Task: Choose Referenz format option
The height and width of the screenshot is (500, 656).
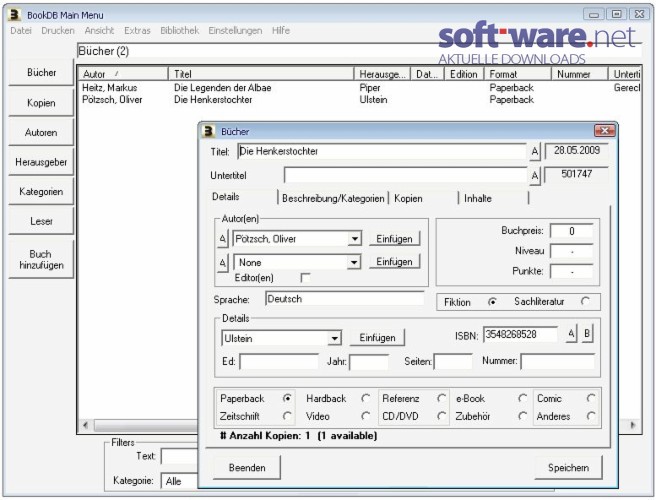Action: [441, 398]
